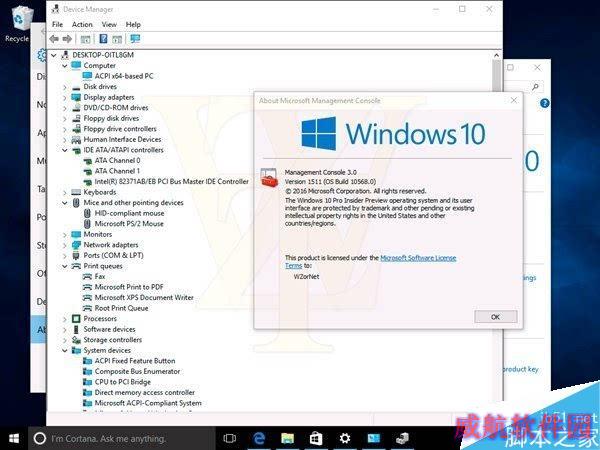Image resolution: width=600 pixels, height=450 pixels.
Task: Select Intel(R) 82371AB/EB PCI Bus Master IDE Controller
Action: 172,181
